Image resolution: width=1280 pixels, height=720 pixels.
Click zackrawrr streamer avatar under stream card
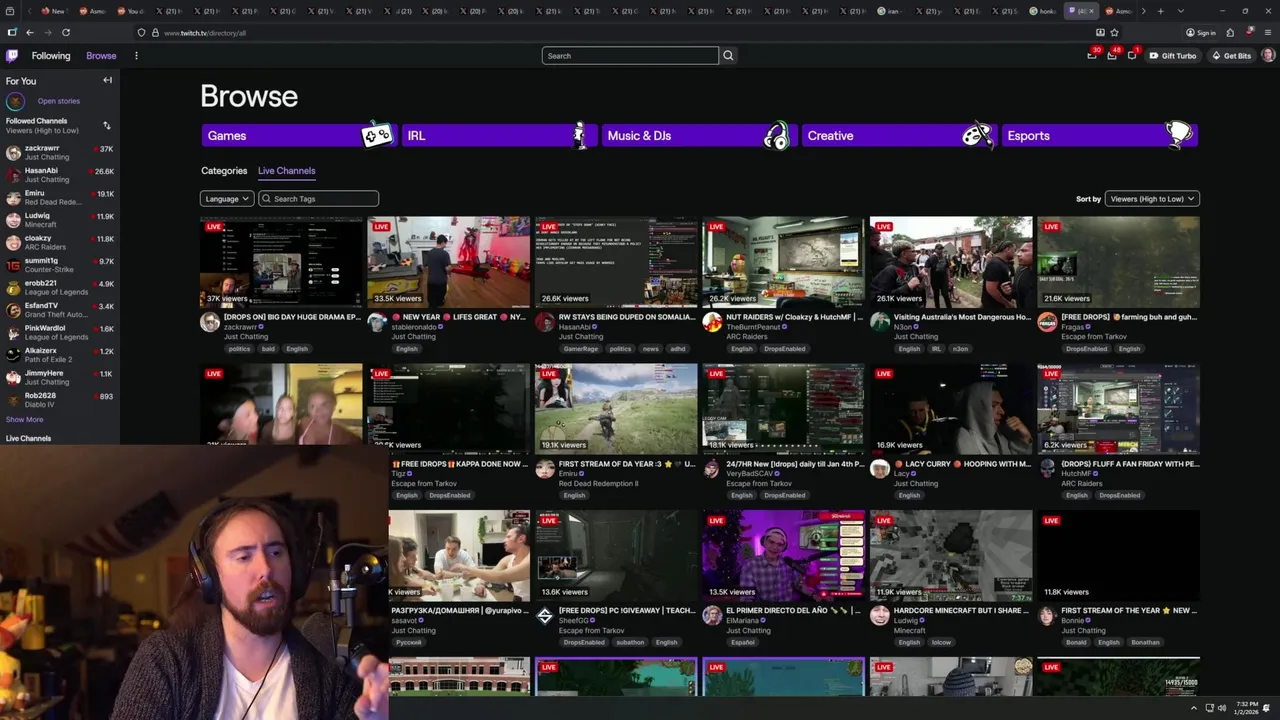click(x=210, y=322)
